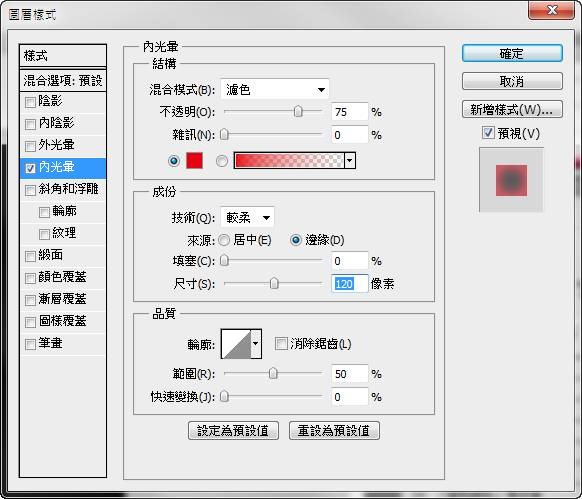Open the 輪廓 contour picker dropdown arrow
This screenshot has width=582, height=499.
point(256,344)
